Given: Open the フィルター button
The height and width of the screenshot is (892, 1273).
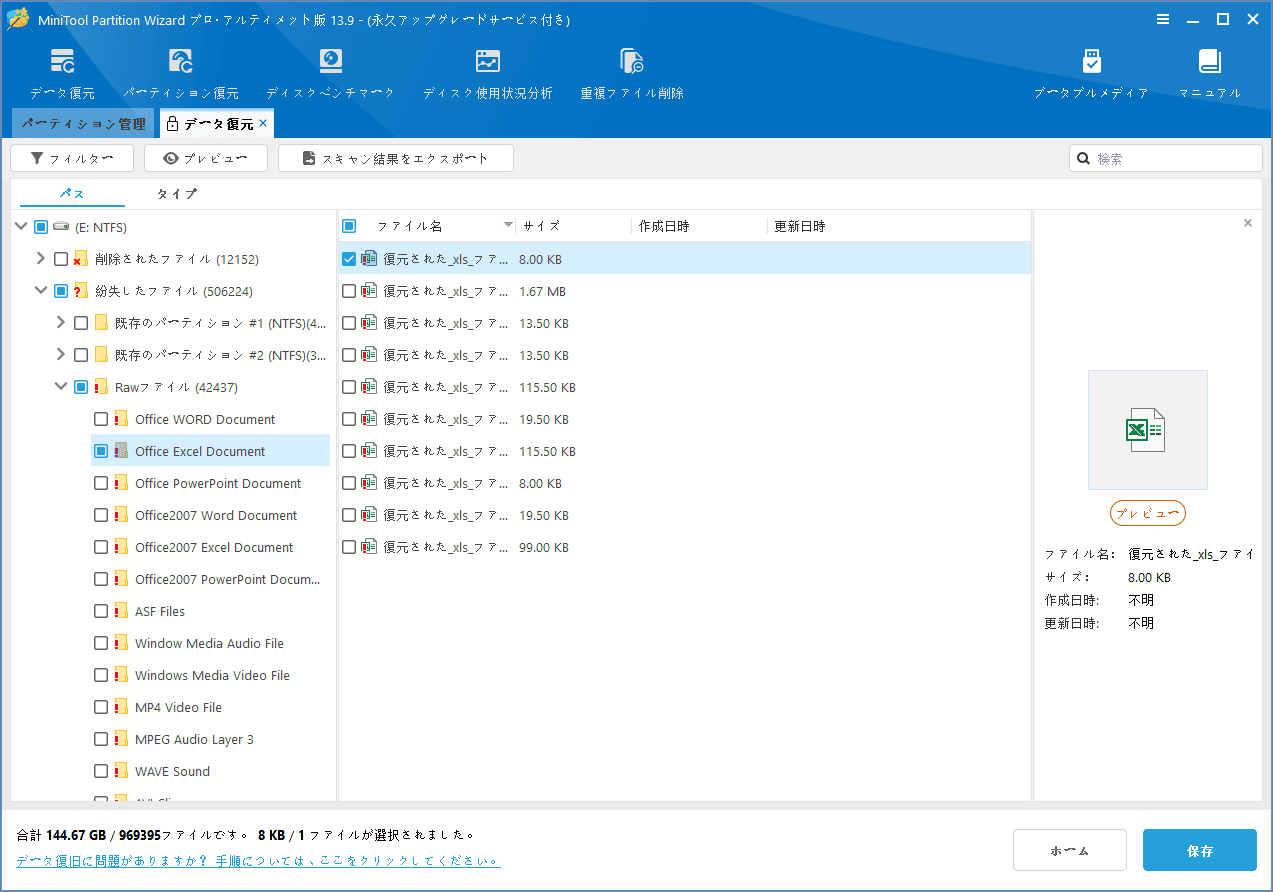Looking at the screenshot, I should (x=72, y=158).
